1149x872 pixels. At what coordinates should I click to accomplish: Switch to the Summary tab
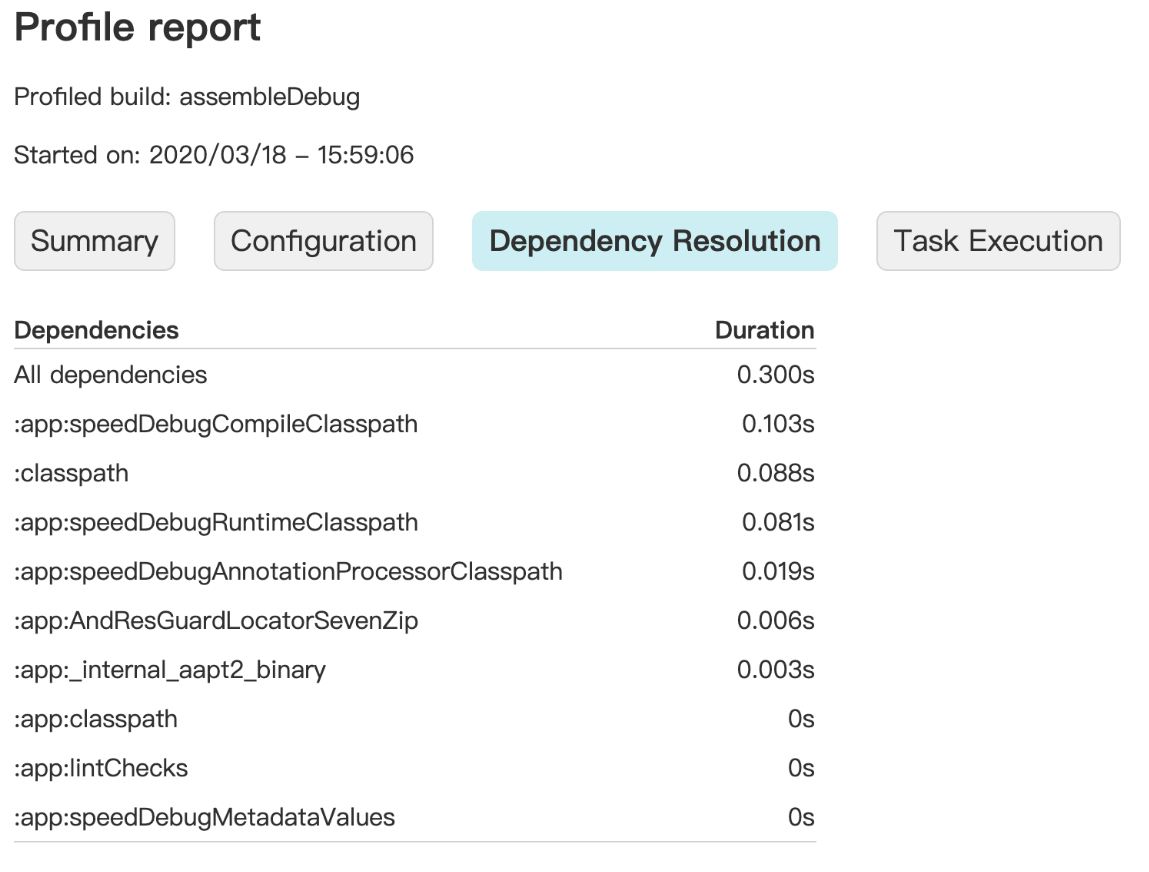94,240
